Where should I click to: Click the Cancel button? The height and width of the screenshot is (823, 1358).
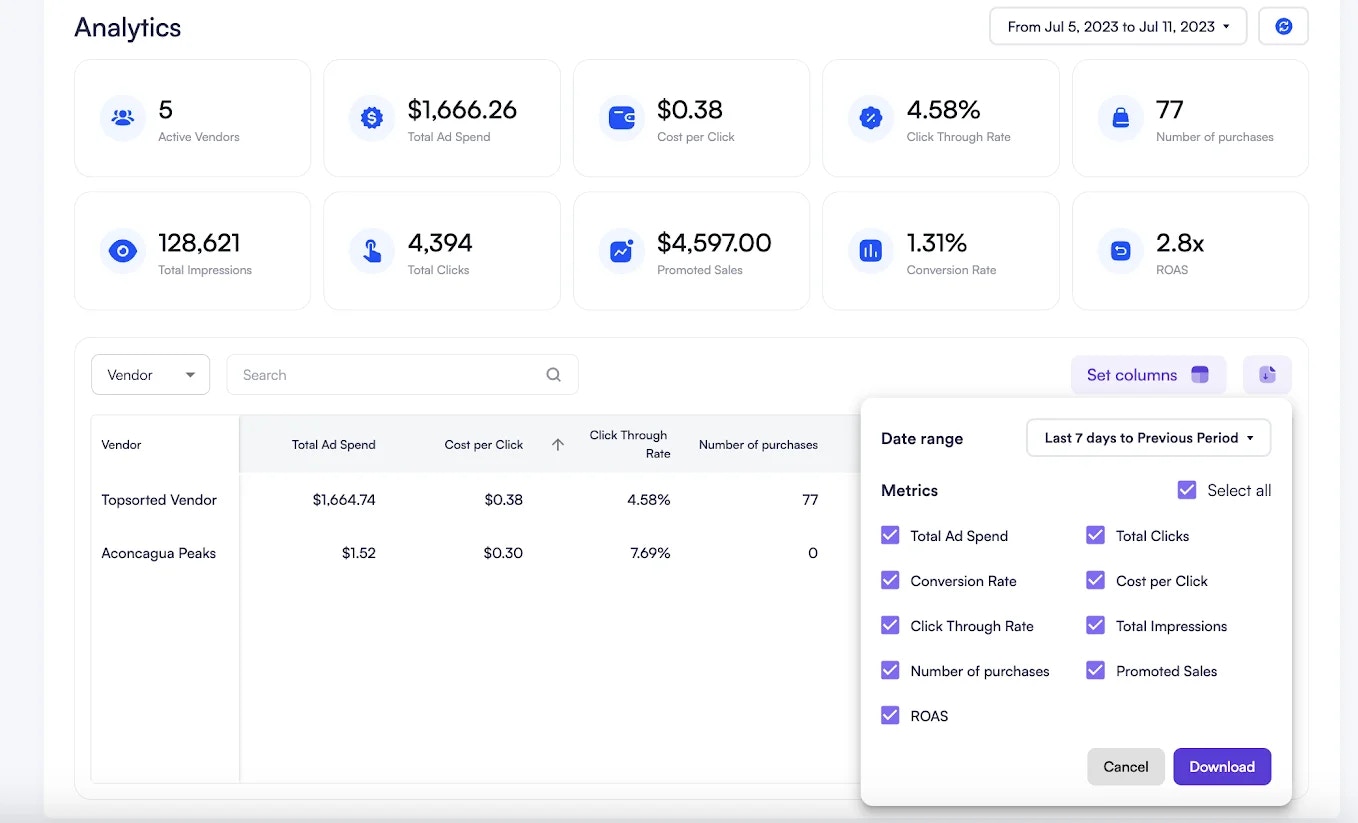coord(1125,766)
